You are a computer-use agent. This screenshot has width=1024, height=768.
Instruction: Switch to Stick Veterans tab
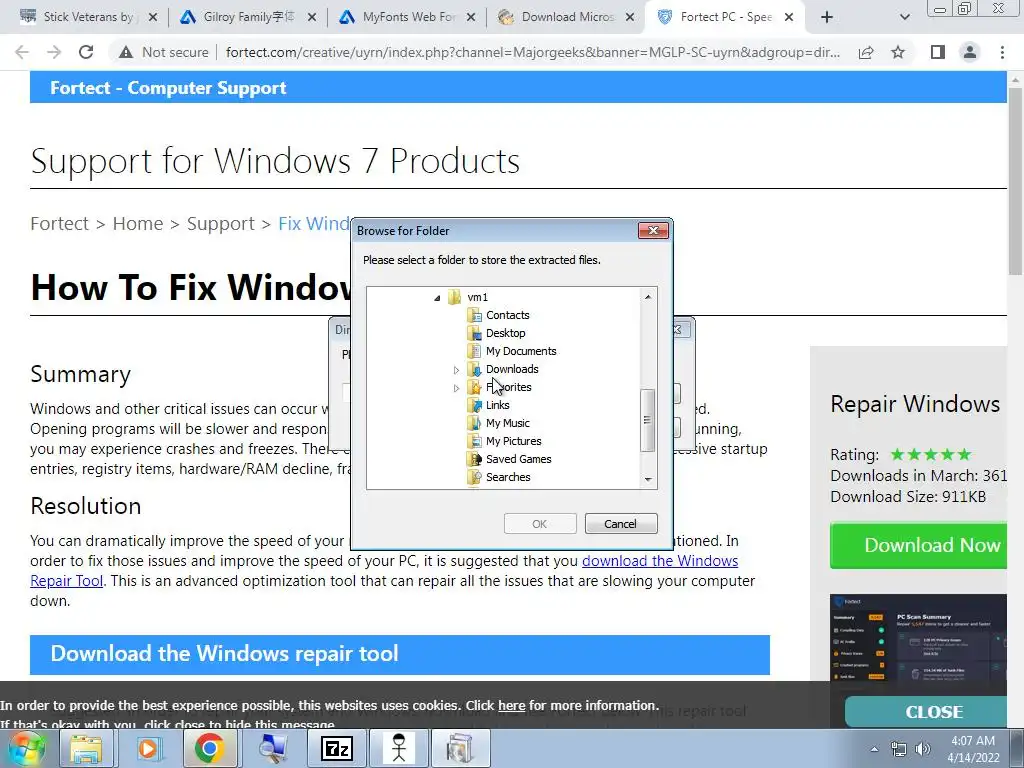coord(88,17)
